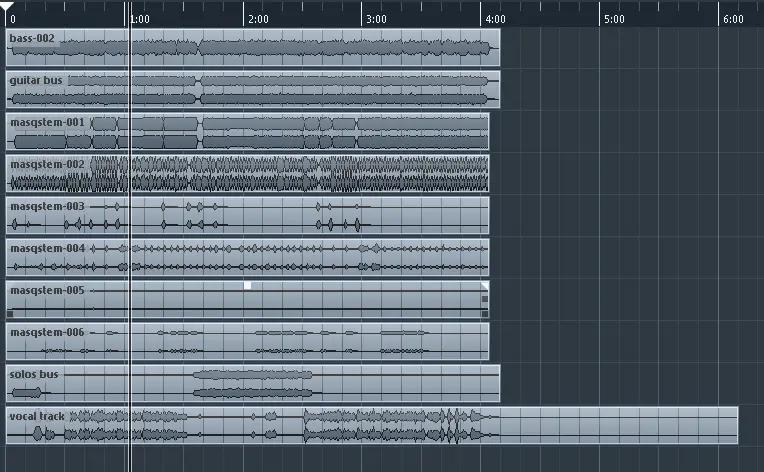Click masqstem-005's right-edge middle gray handle
764x472 pixels.
coord(485,299)
